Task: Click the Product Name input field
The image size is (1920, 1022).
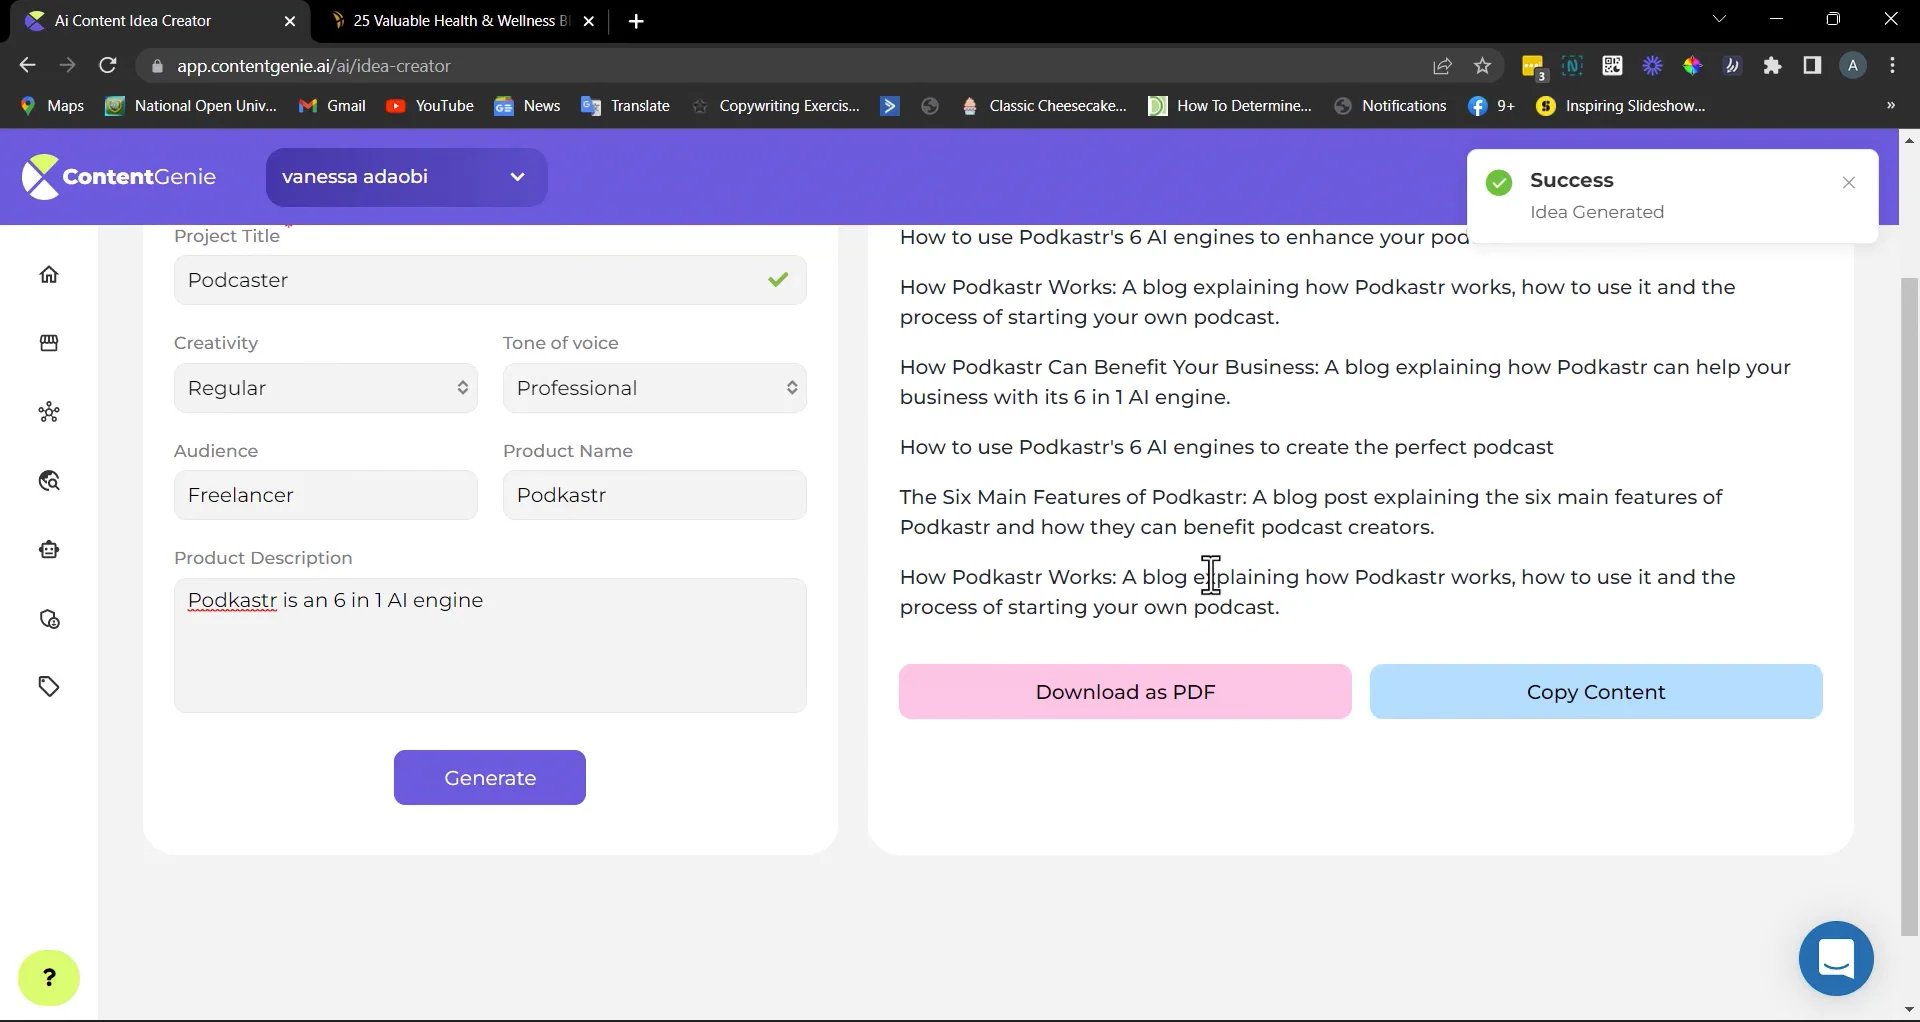Action: 655,495
